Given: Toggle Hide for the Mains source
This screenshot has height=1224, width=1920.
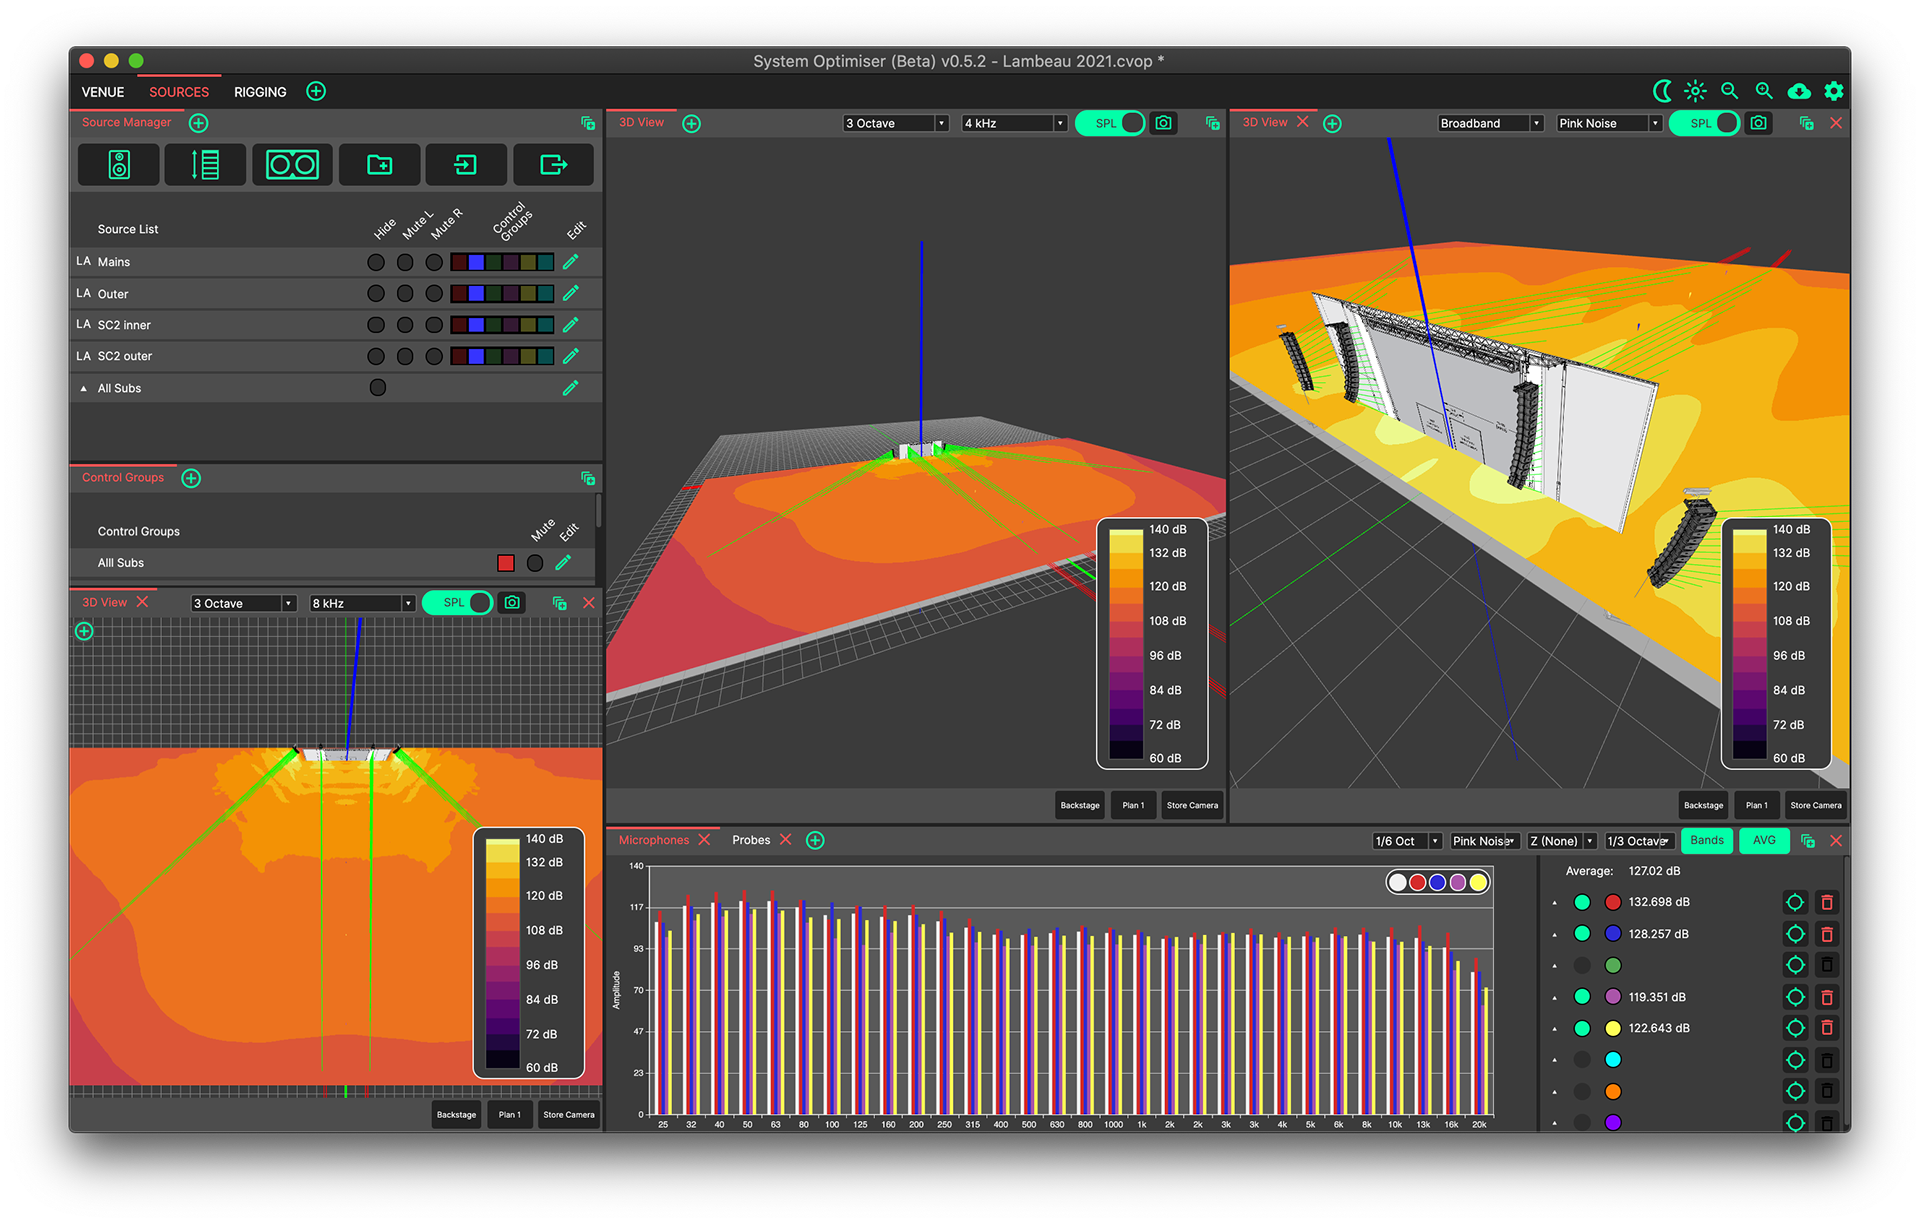Looking at the screenshot, I should (x=376, y=262).
